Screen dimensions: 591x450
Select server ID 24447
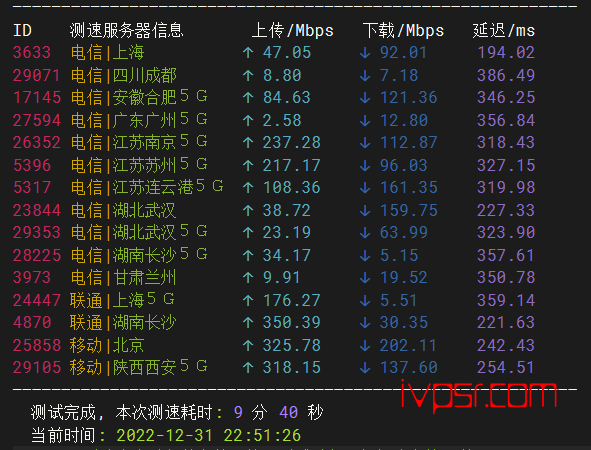point(37,300)
